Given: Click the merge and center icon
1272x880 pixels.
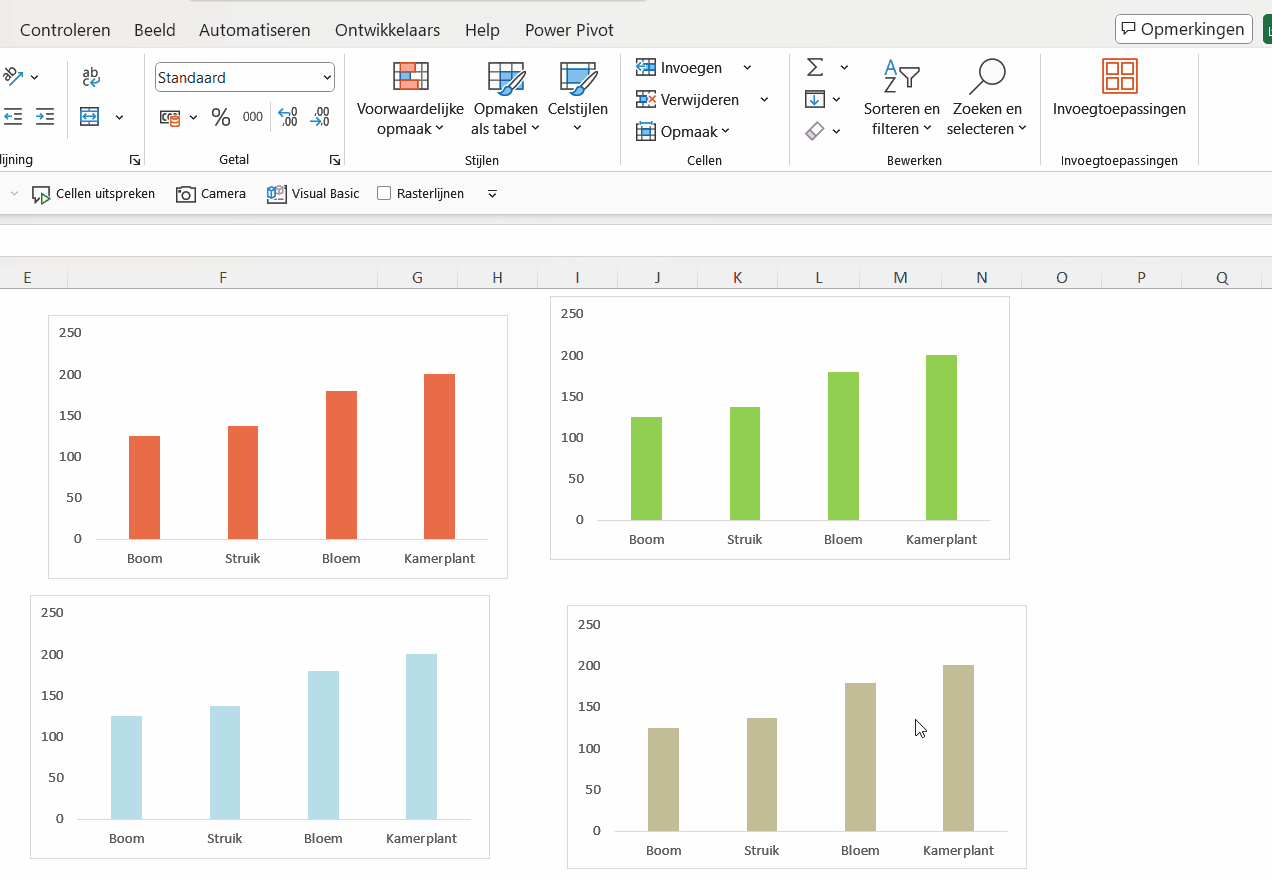Looking at the screenshot, I should point(90,117).
